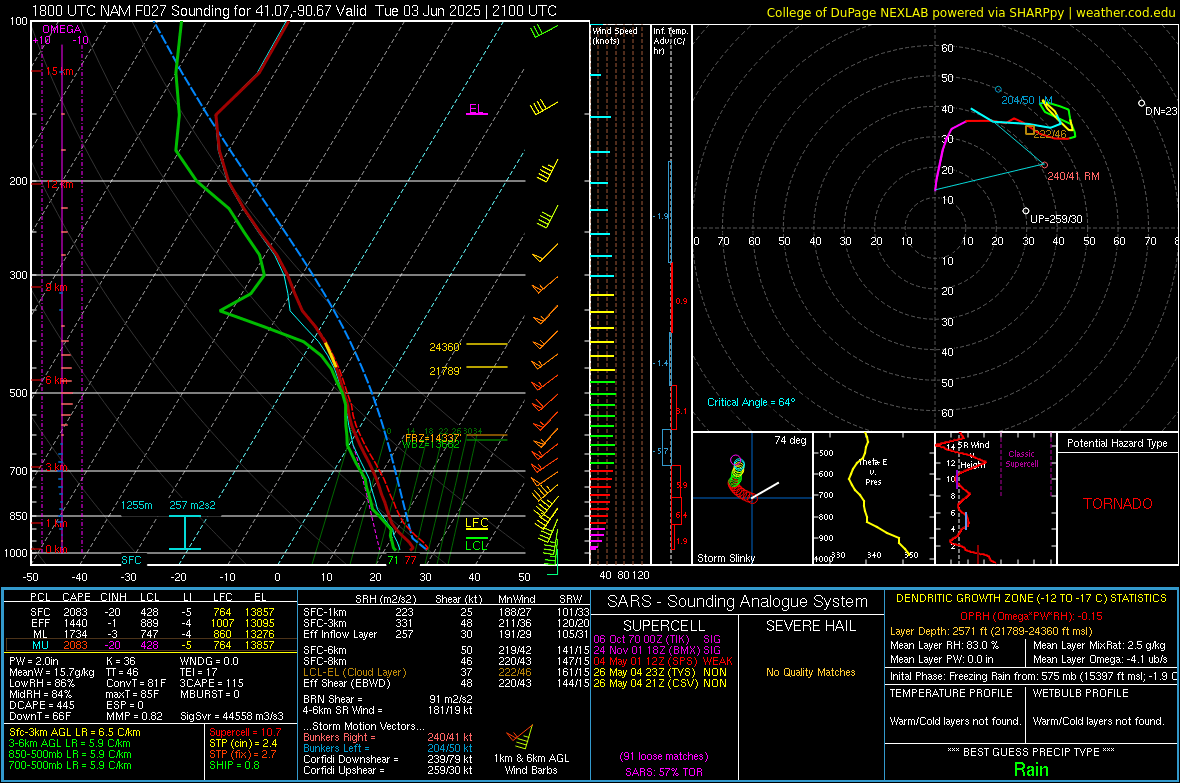Click the 1km & 6km AGL wind barbs glyph
1180x783 pixels.
click(x=519, y=736)
